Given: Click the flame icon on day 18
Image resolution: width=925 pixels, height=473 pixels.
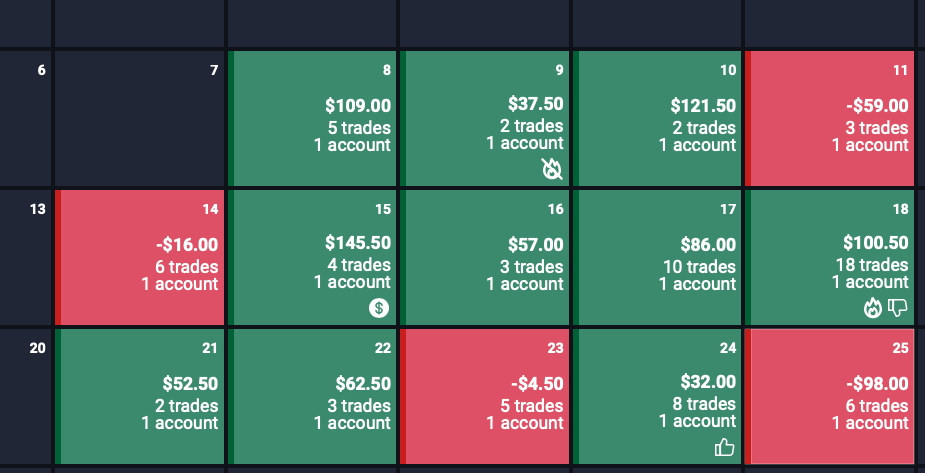Looking at the screenshot, I should (872, 308).
